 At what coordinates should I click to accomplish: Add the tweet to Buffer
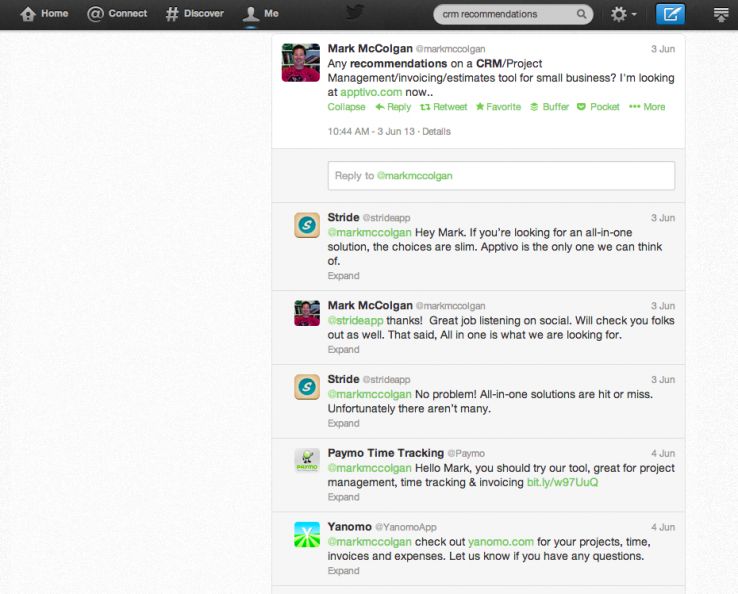tap(549, 107)
